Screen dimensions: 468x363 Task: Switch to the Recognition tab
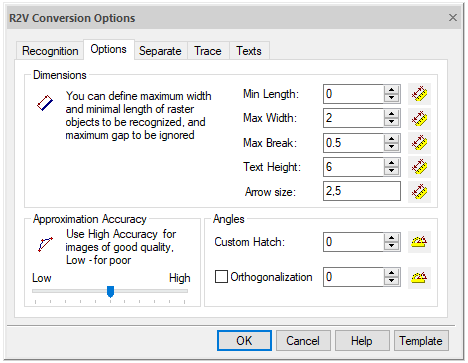50,51
